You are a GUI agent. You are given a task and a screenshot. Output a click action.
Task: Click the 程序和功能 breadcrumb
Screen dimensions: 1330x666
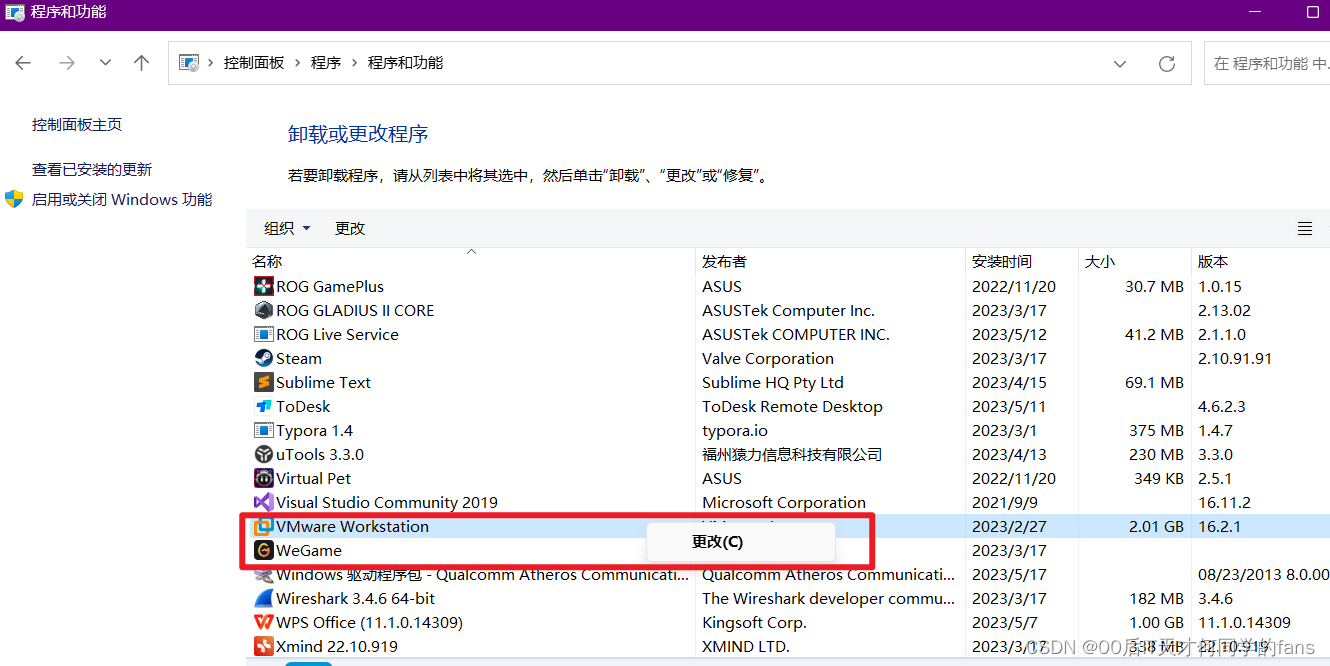click(405, 62)
